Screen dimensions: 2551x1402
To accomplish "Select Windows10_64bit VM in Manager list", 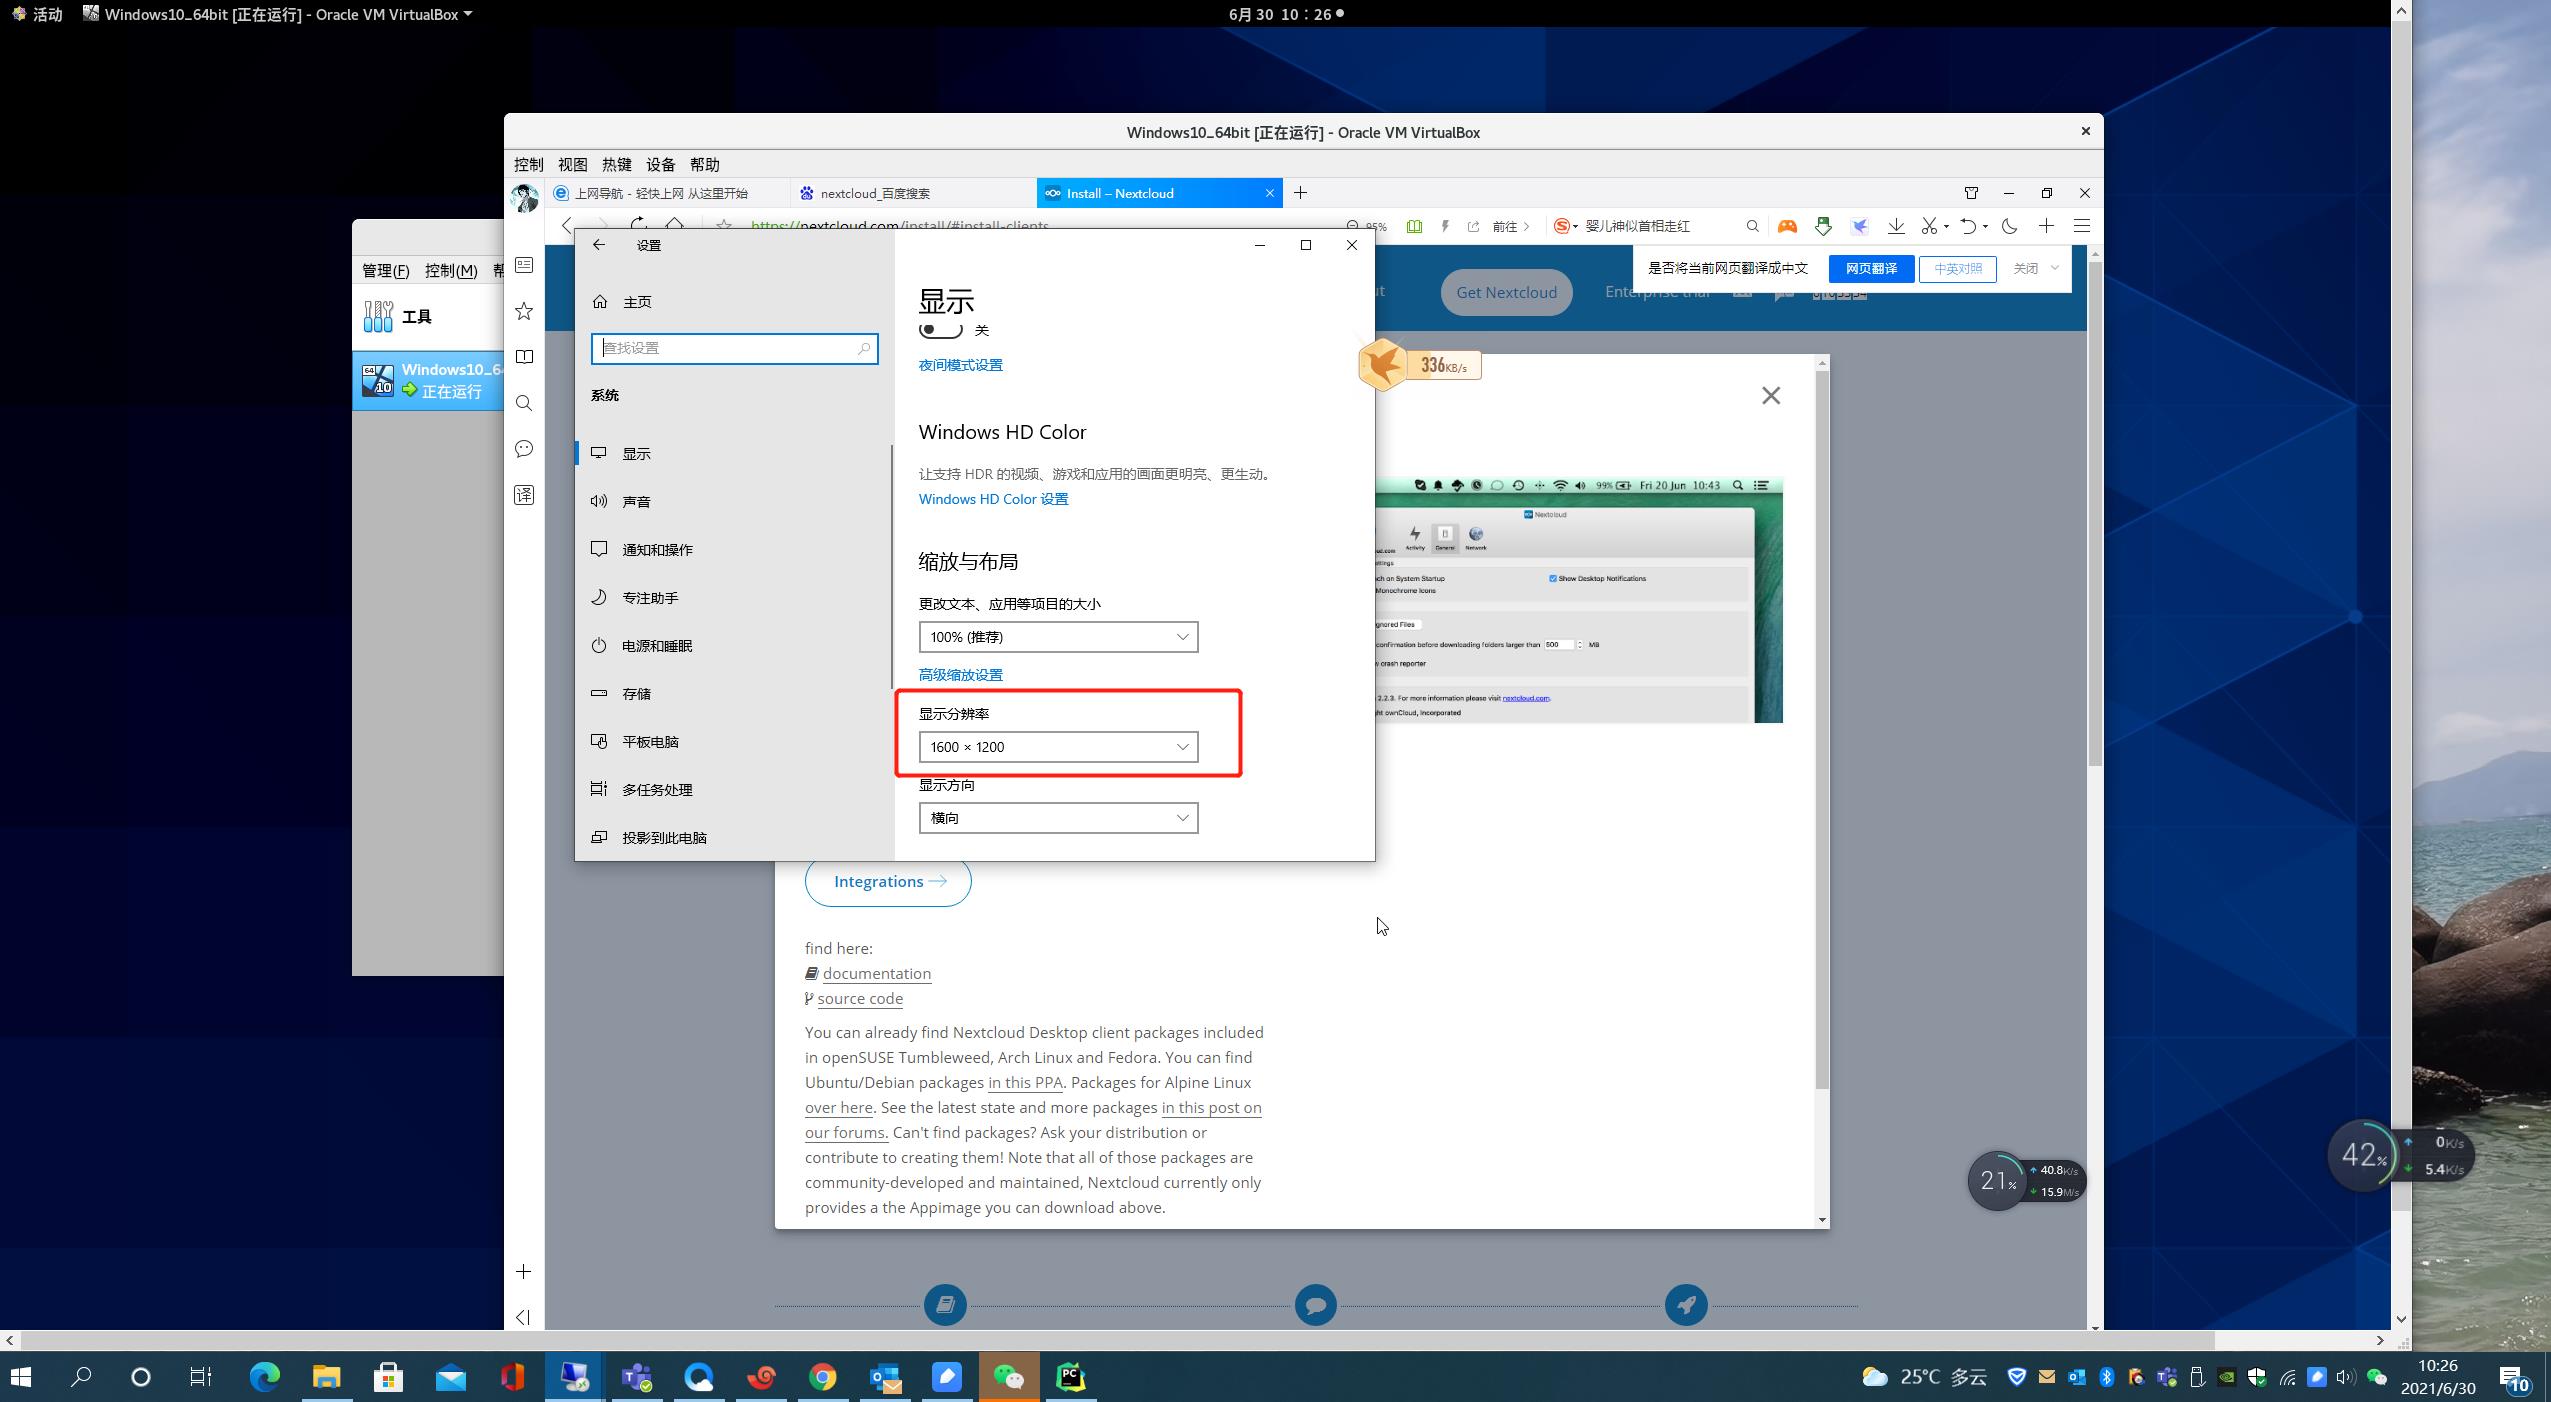I will click(x=428, y=380).
